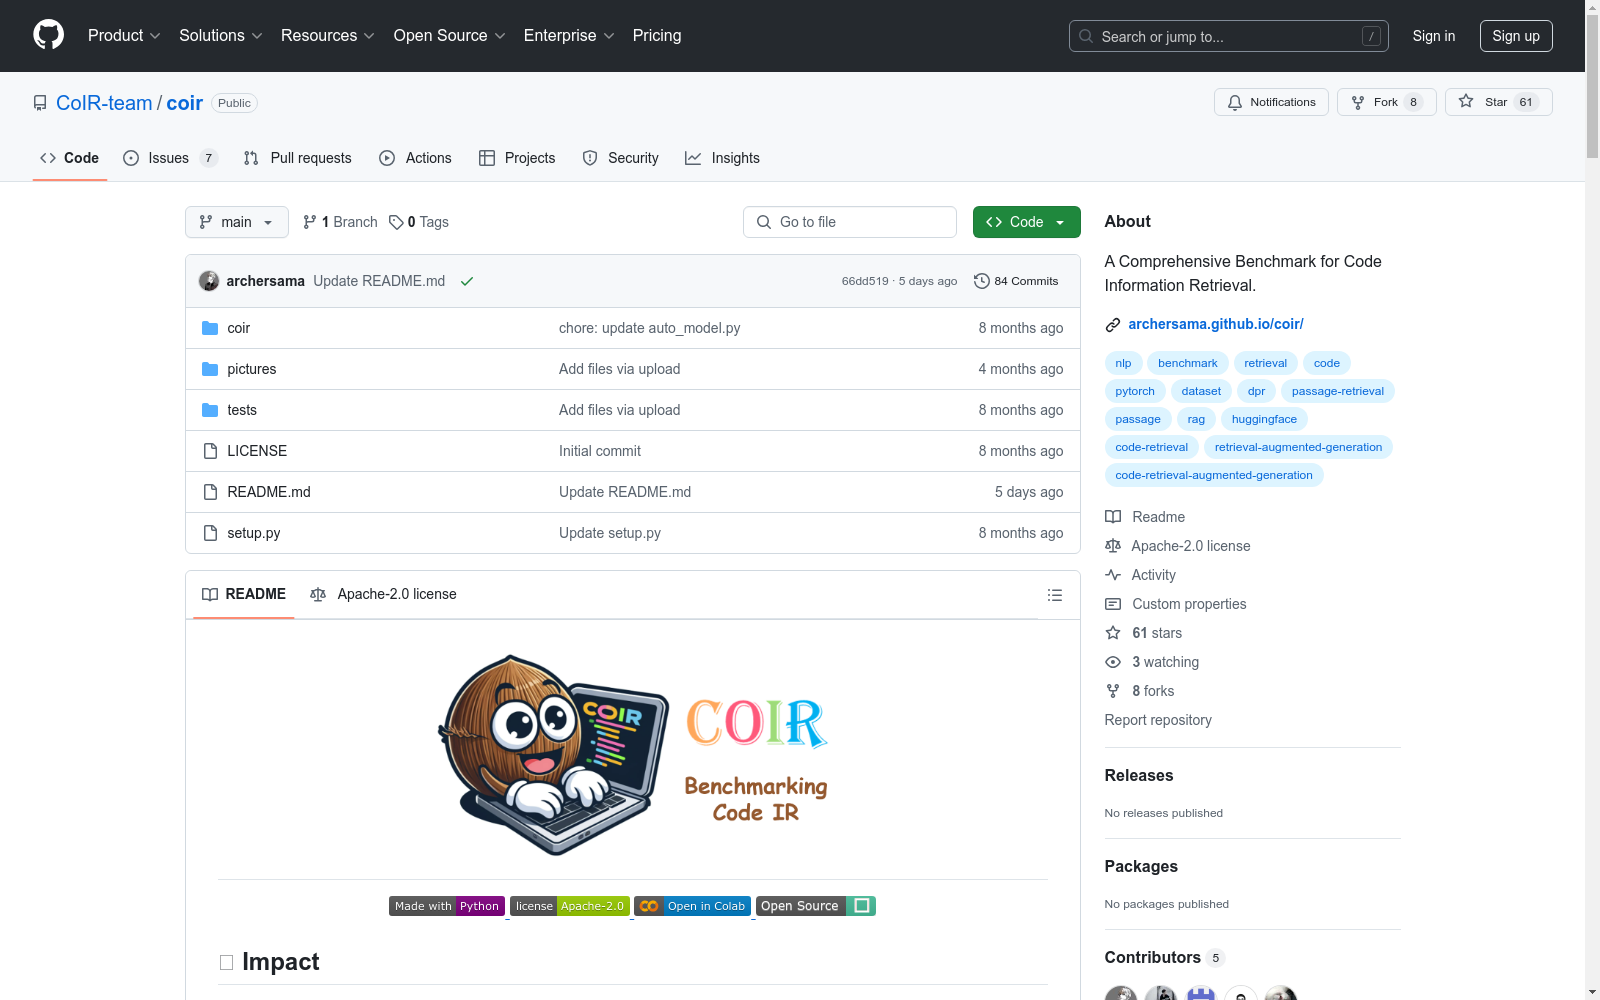The width and height of the screenshot is (1600, 1000).
Task: Click the CoIR coconut logo image
Action: click(x=633, y=755)
